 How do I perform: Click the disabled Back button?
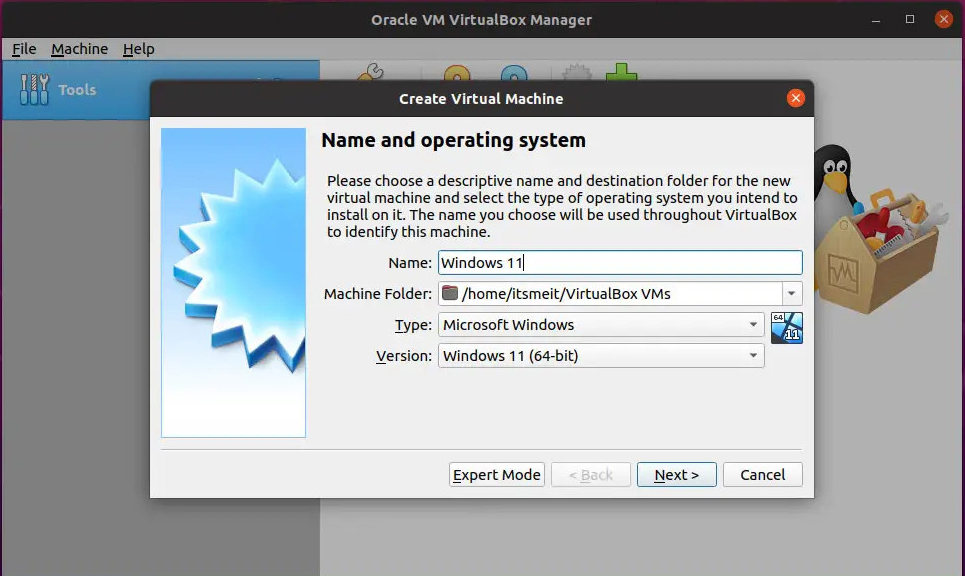pyautogui.click(x=590, y=474)
